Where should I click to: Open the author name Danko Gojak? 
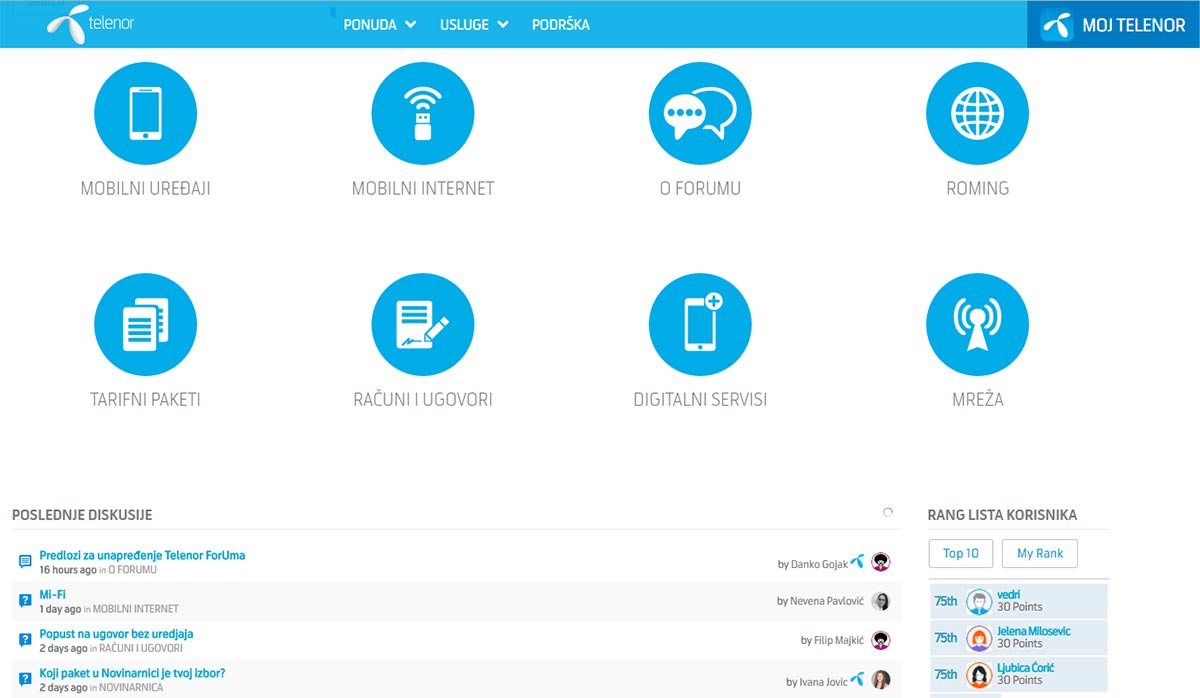tap(819, 564)
